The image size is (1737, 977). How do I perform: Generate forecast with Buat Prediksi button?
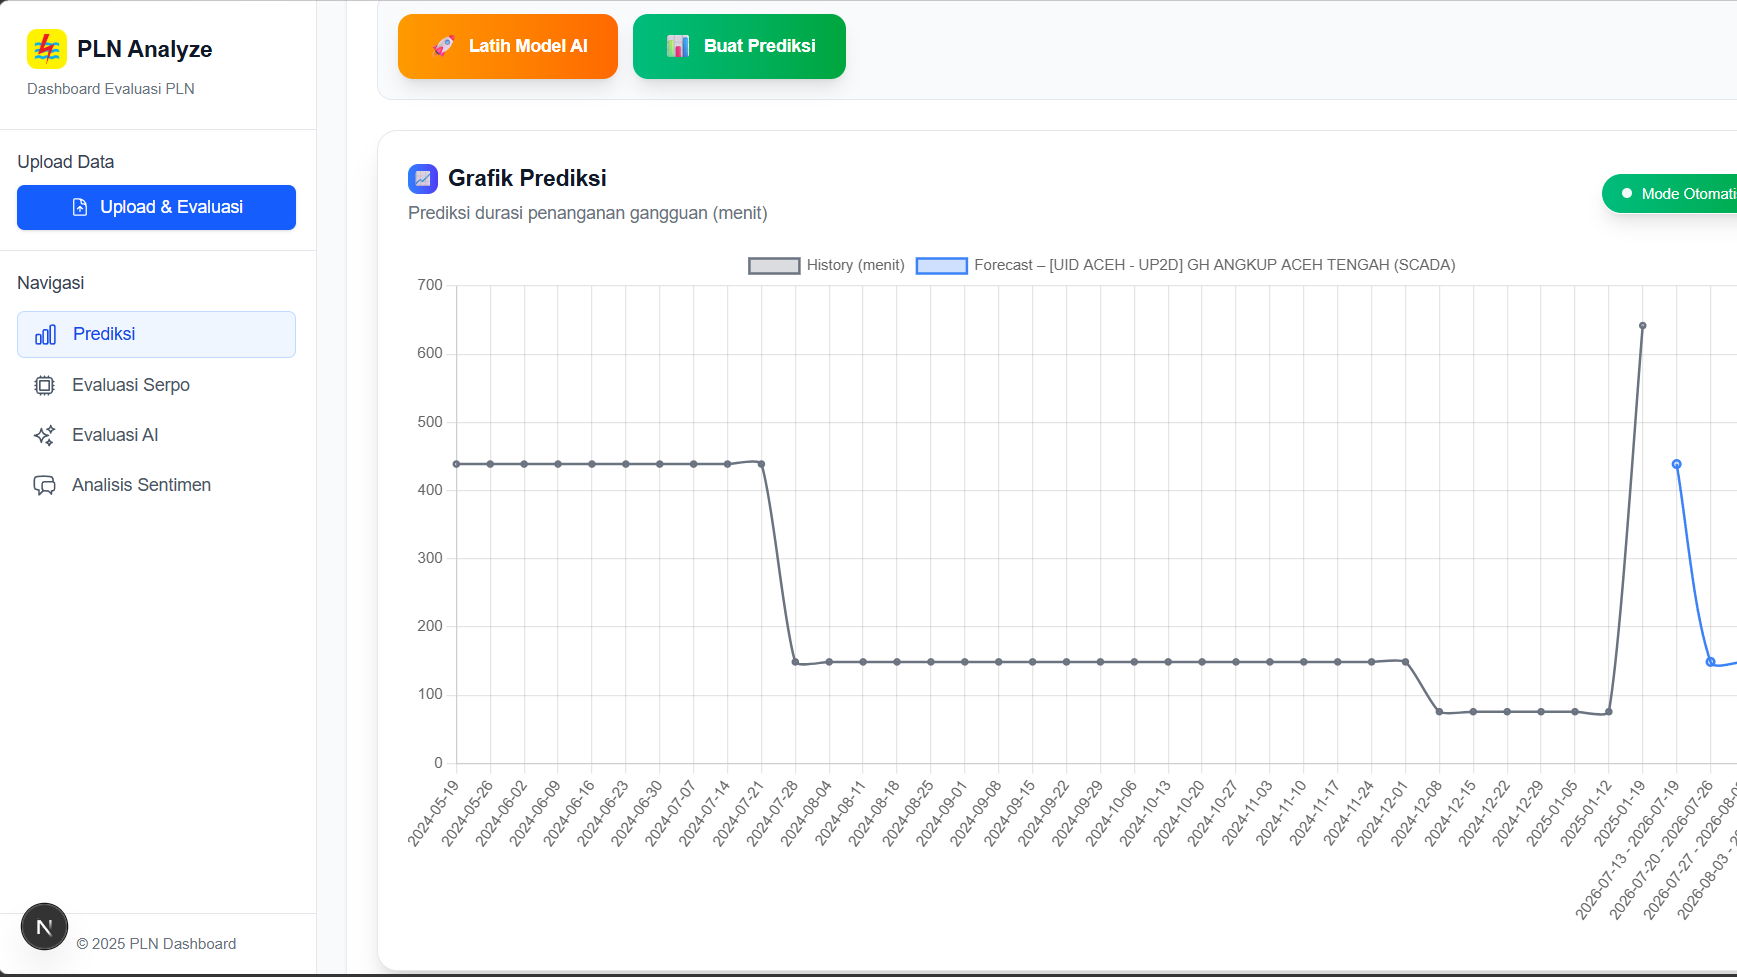739,46
